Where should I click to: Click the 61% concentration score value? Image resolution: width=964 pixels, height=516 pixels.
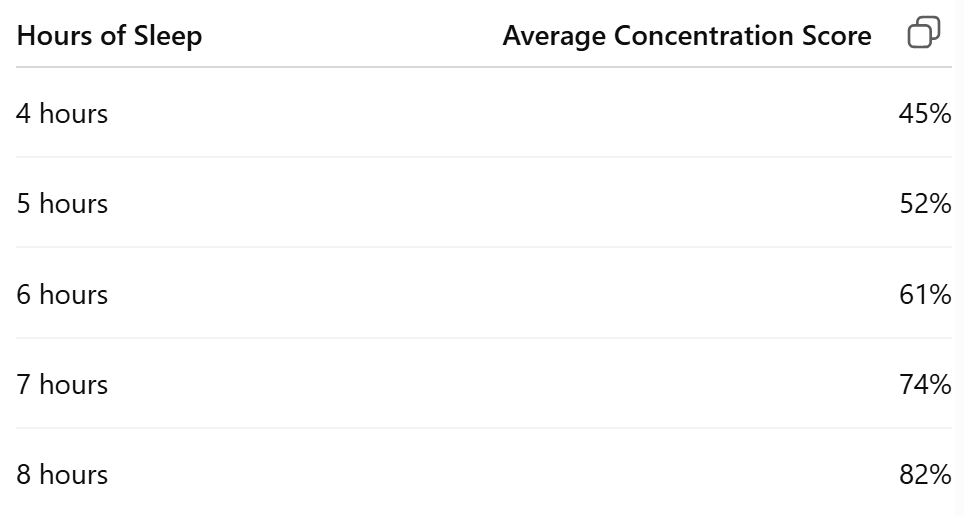pos(925,295)
